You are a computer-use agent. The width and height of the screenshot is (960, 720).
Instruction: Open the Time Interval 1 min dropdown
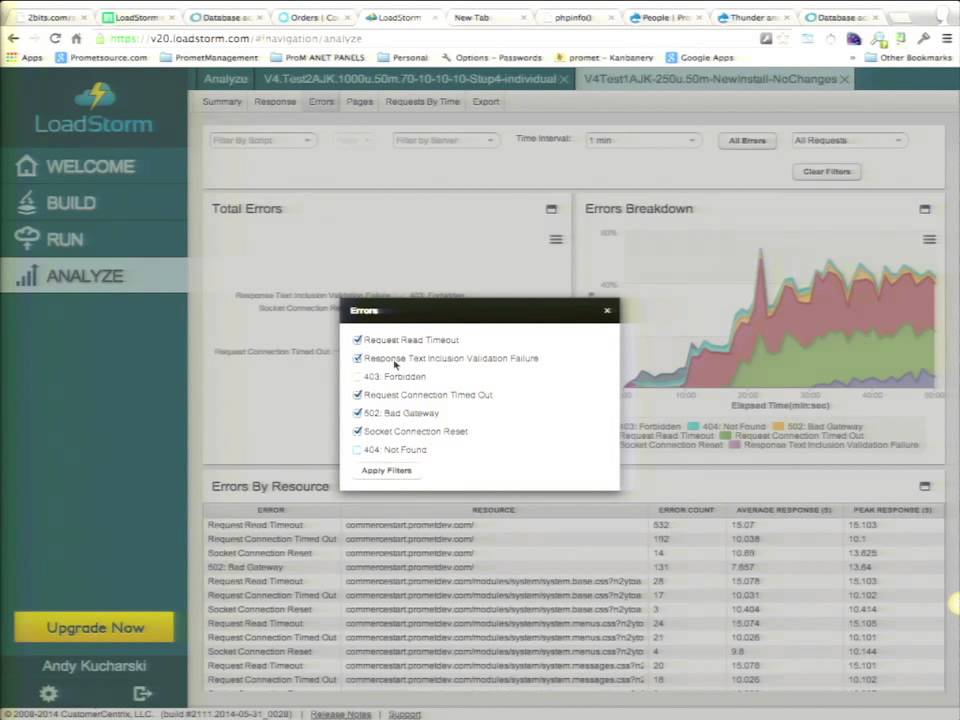click(x=642, y=140)
